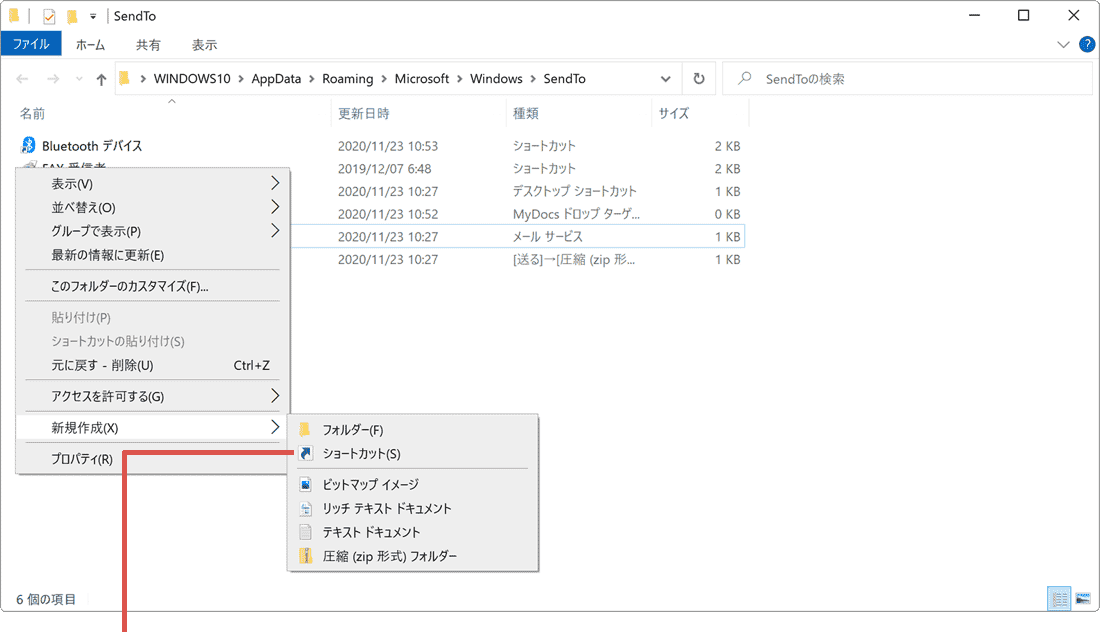
Task: Click the 更新日時 column header
Action: pyautogui.click(x=364, y=114)
